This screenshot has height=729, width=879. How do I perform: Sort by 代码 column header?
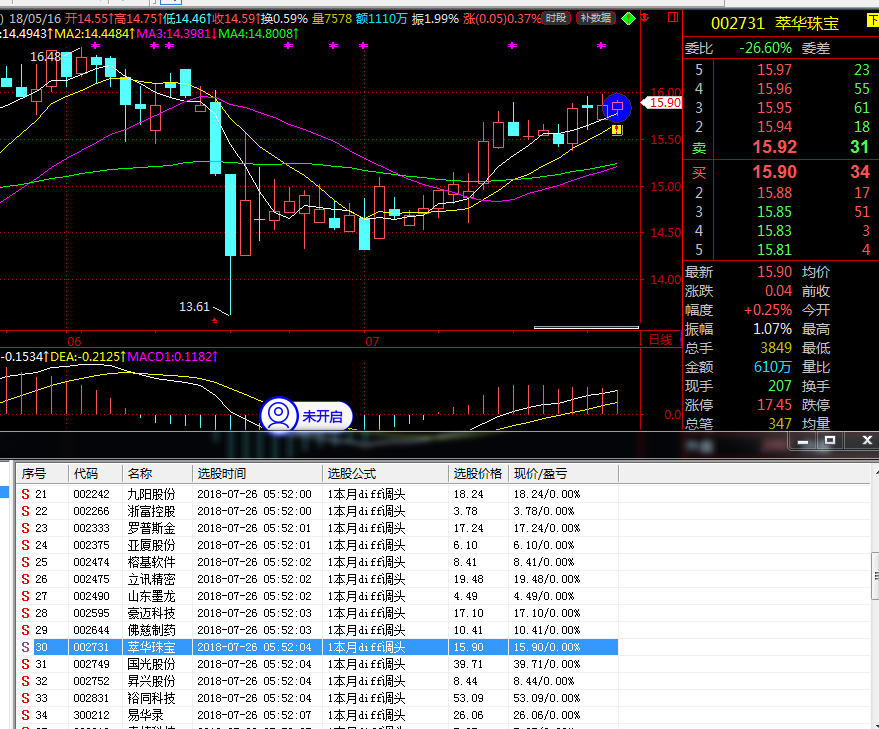(95, 474)
